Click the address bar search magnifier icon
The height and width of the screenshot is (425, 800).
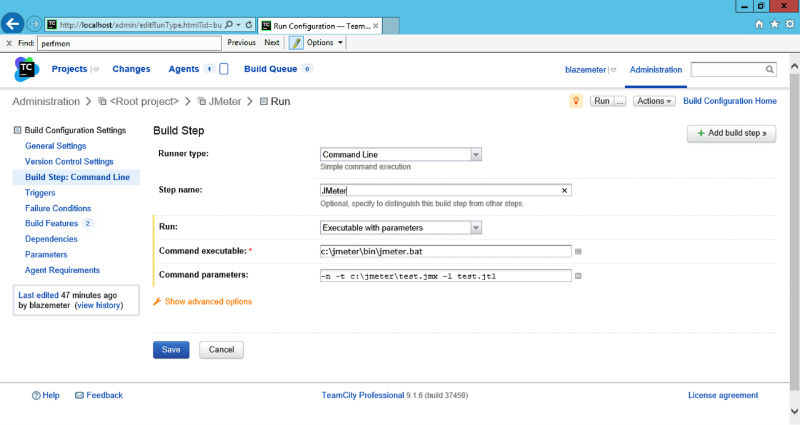(229, 24)
